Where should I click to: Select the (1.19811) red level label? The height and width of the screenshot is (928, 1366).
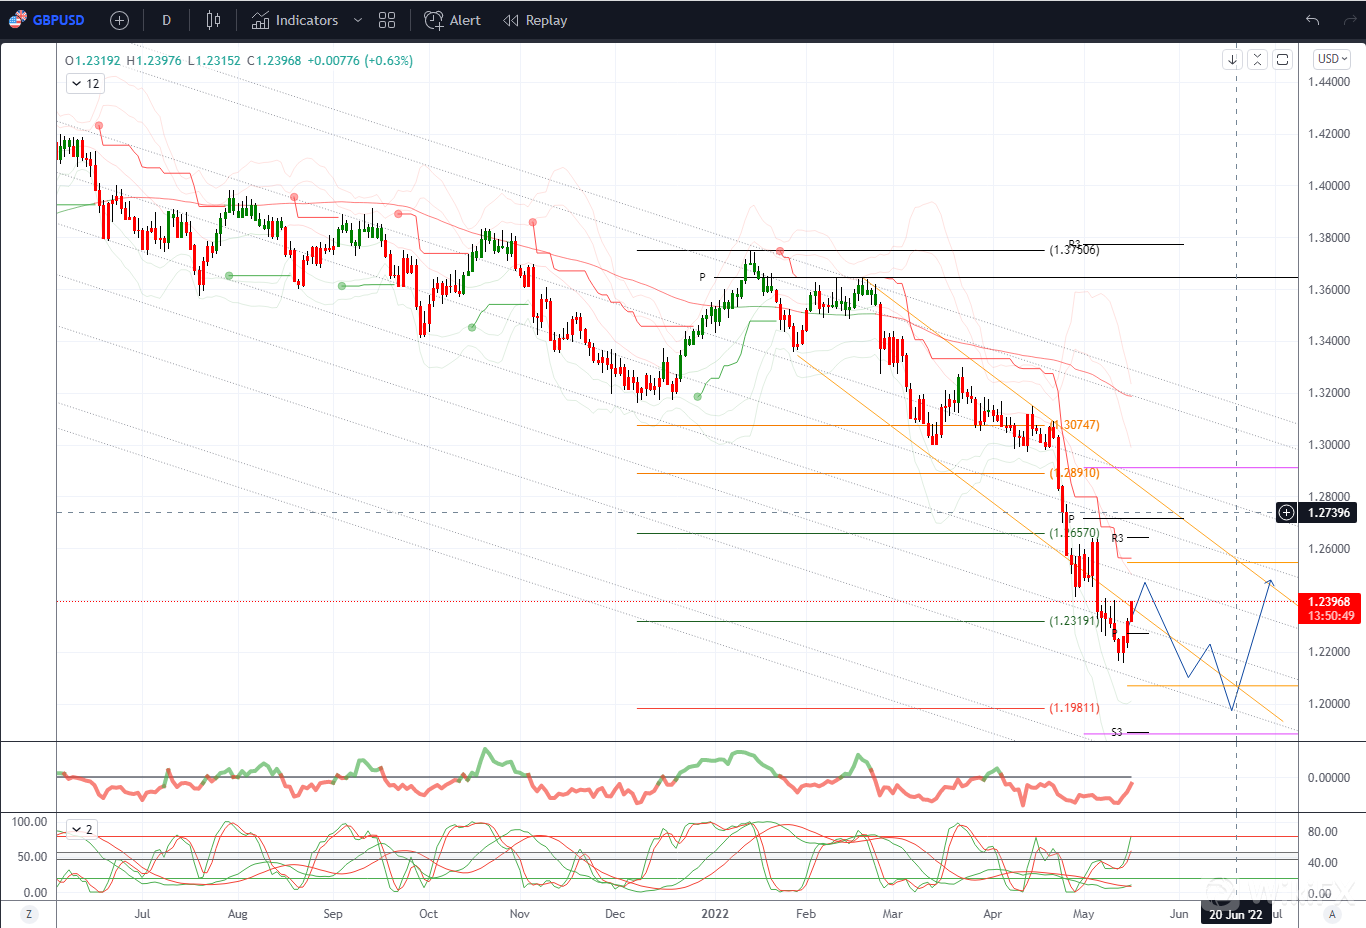[x=1074, y=708]
